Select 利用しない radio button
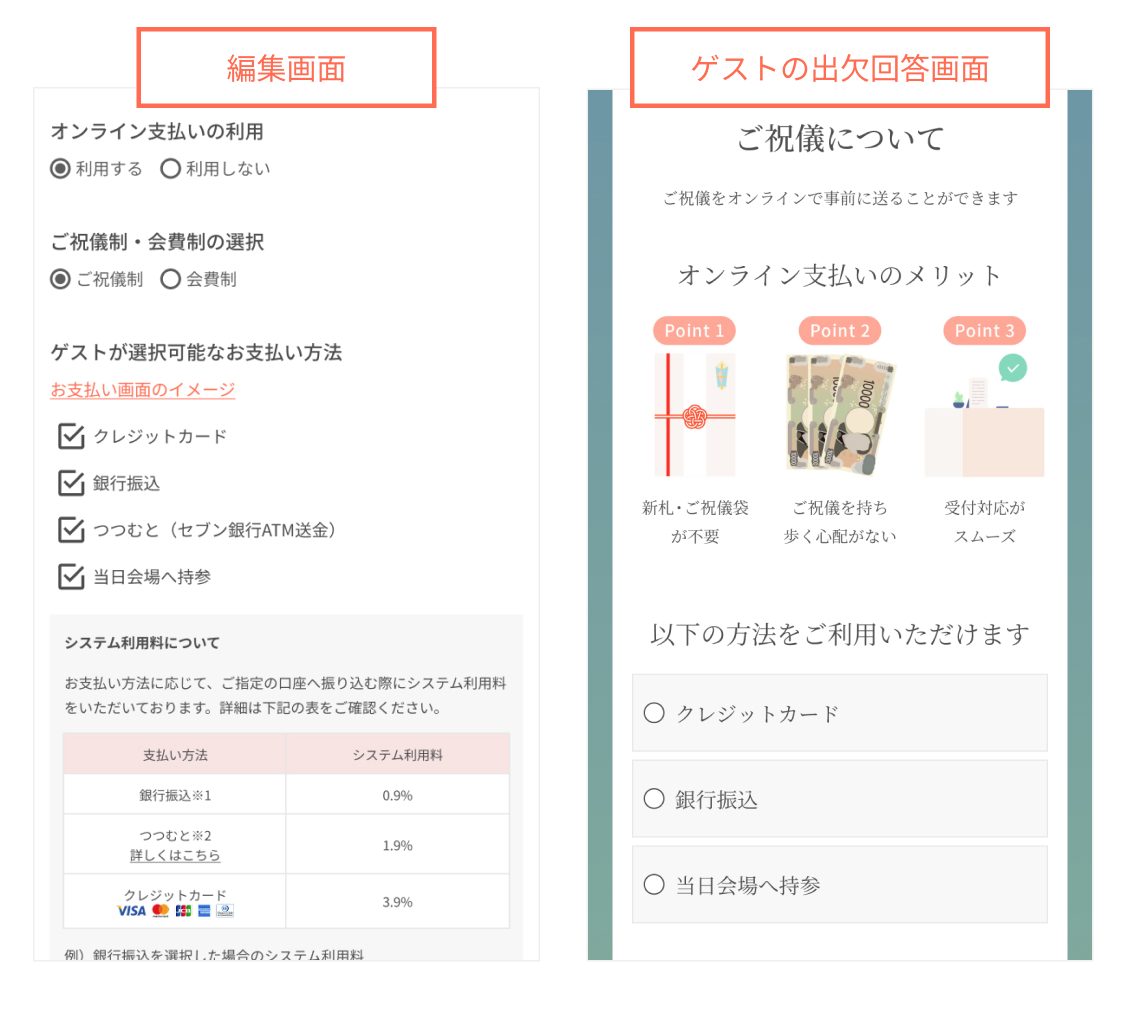The image size is (1125, 1013). [x=171, y=169]
